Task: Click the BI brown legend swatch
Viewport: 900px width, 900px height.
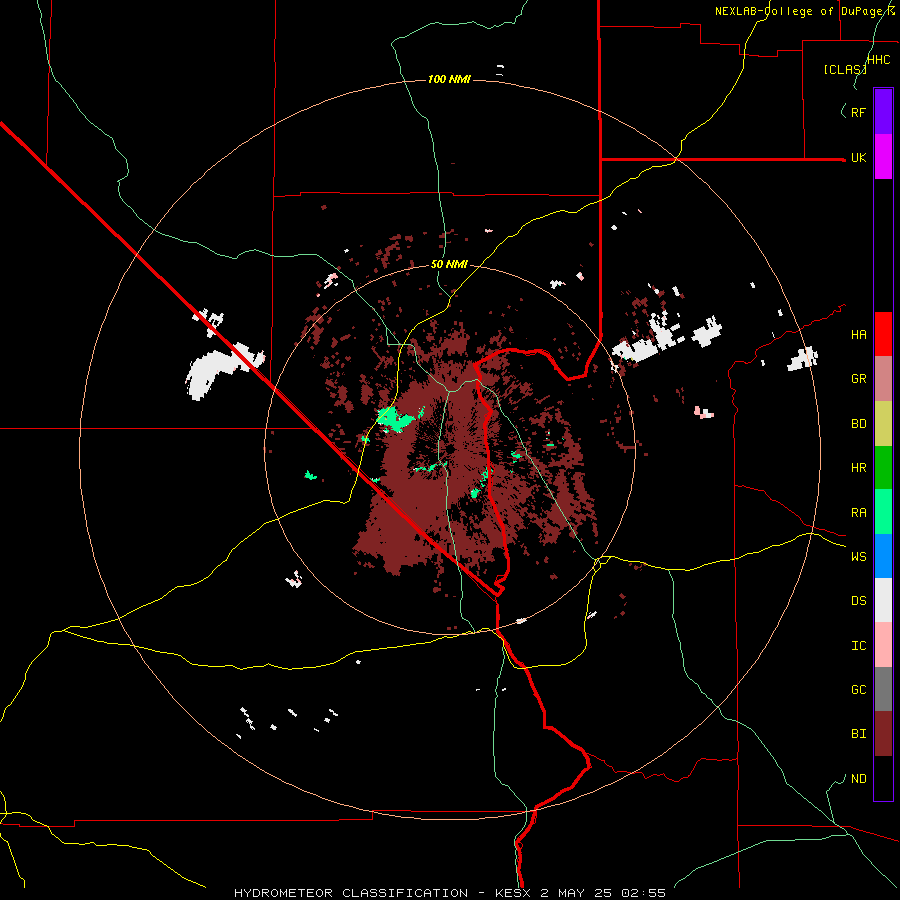Action: tap(883, 734)
